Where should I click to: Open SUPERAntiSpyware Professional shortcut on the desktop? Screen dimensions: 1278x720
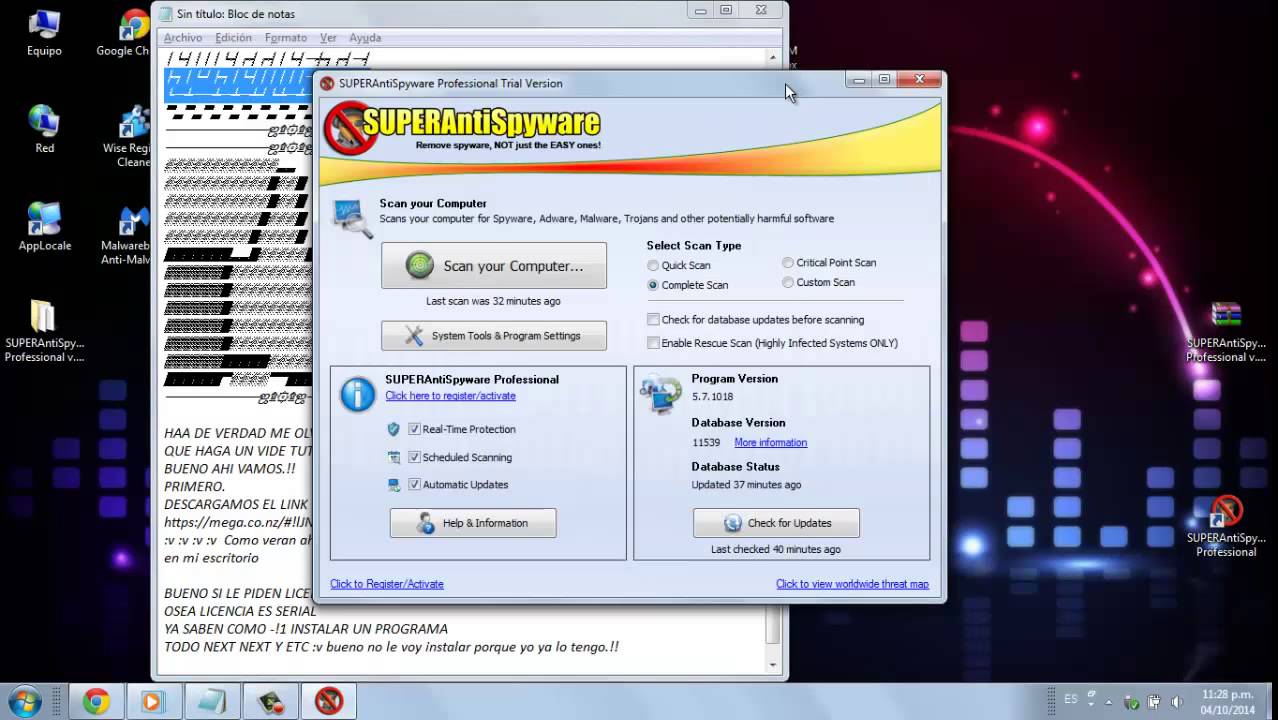[1226, 525]
